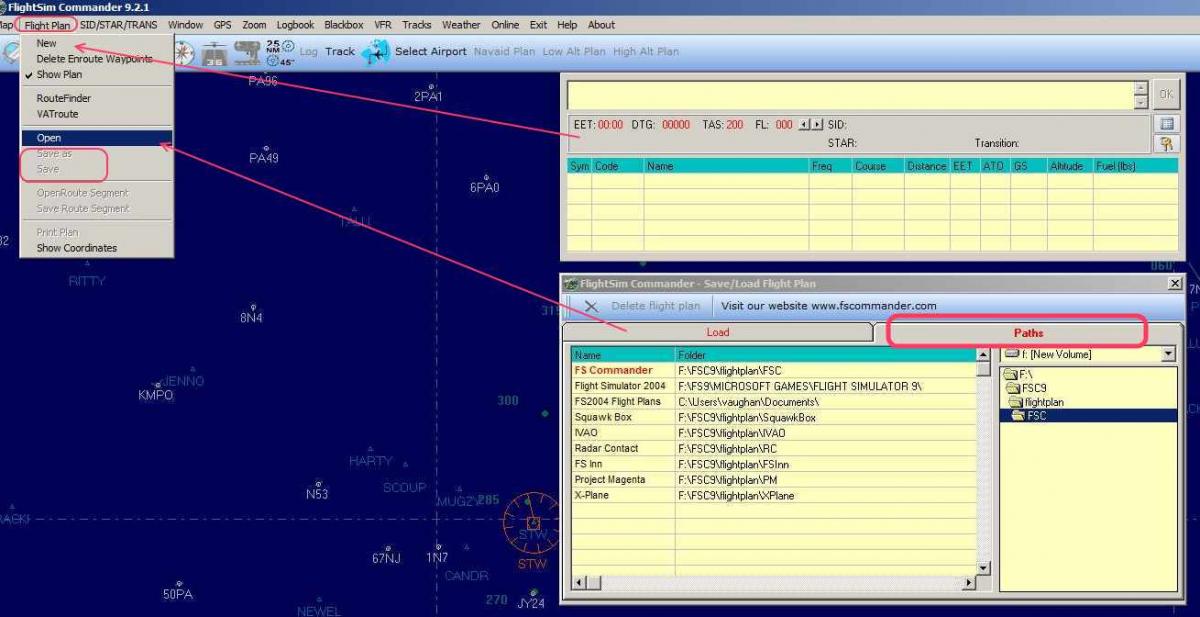Click the OK button in plan window
This screenshot has width=1200, height=617.
(x=1165, y=95)
